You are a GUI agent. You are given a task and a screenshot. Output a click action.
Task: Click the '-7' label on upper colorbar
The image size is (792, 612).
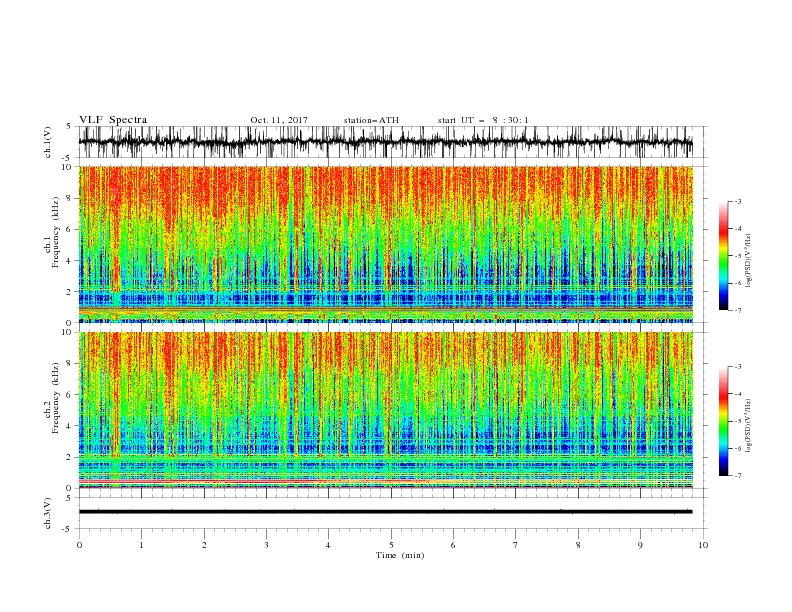pos(737,310)
